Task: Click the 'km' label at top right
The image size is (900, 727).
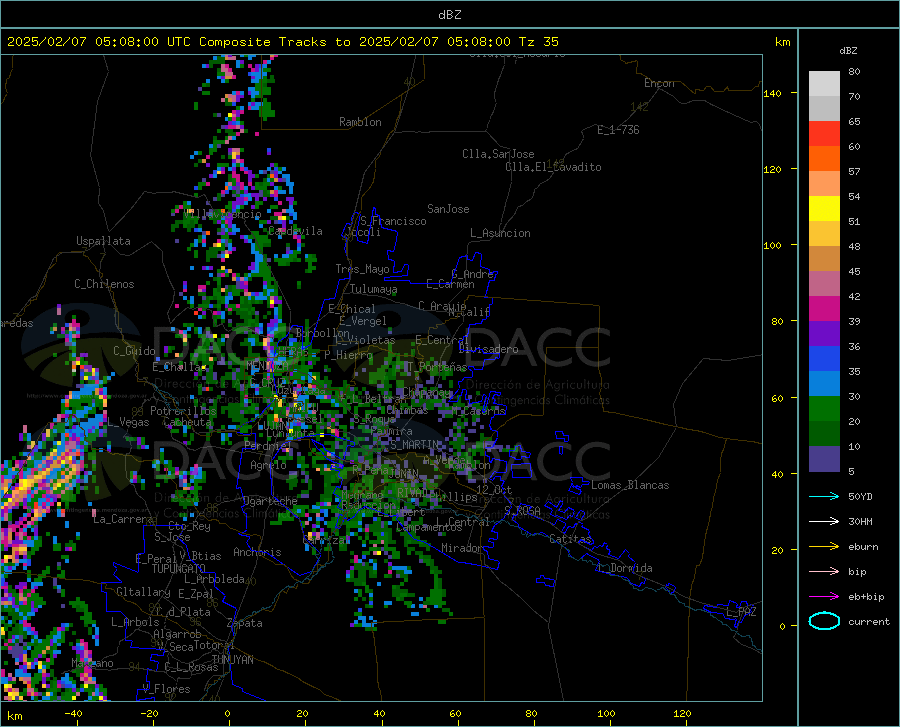Action: pyautogui.click(x=782, y=42)
